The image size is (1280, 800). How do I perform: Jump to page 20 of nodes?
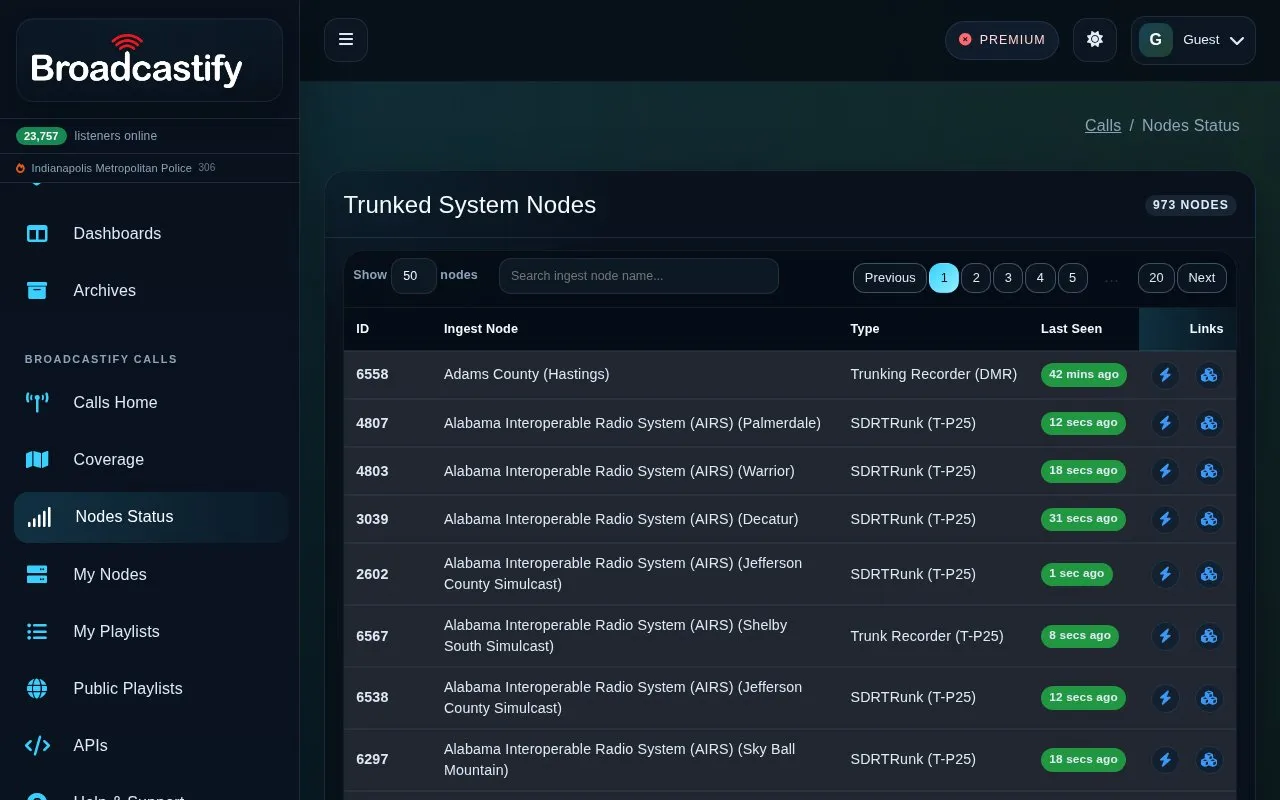tap(1156, 278)
